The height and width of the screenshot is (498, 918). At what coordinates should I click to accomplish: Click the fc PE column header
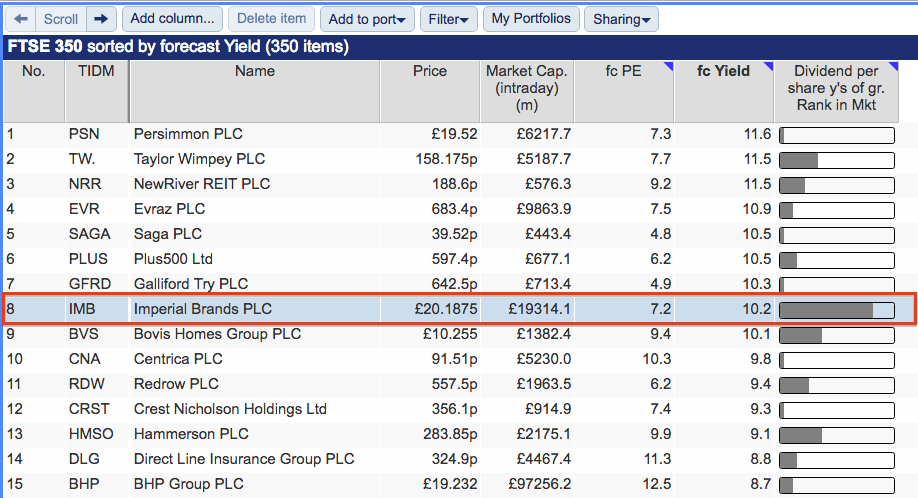(624, 91)
